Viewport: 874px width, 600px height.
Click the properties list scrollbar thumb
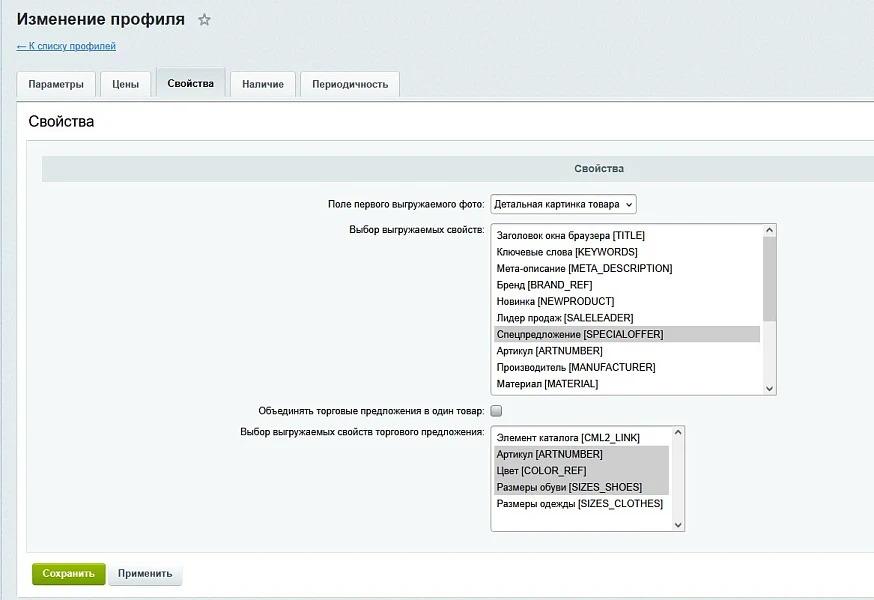coord(769,279)
